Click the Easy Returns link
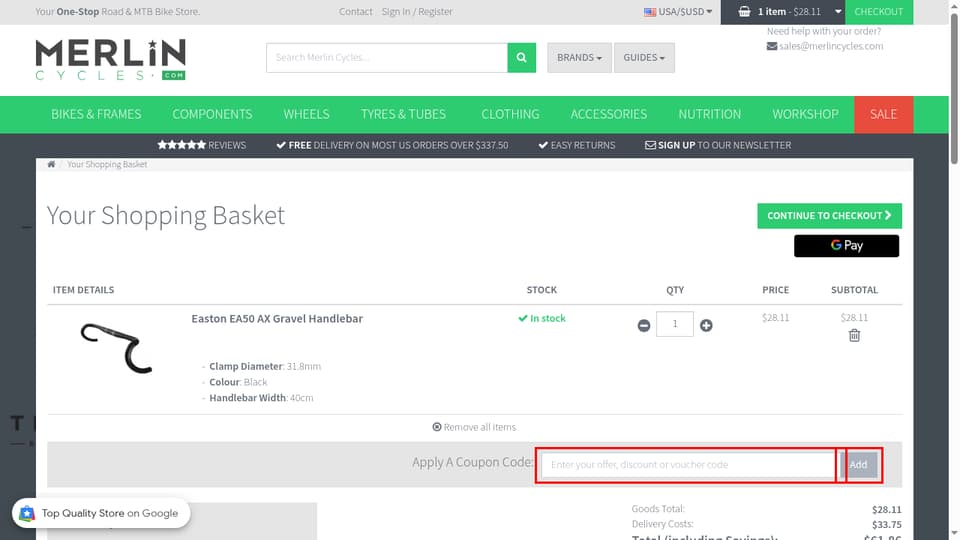This screenshot has width=960, height=540. coord(577,145)
